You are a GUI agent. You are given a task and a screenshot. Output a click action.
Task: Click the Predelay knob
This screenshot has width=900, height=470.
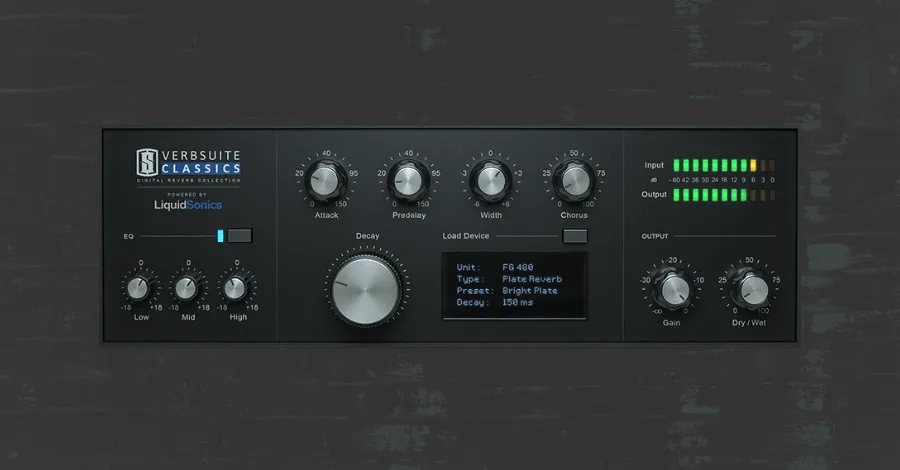coord(408,181)
